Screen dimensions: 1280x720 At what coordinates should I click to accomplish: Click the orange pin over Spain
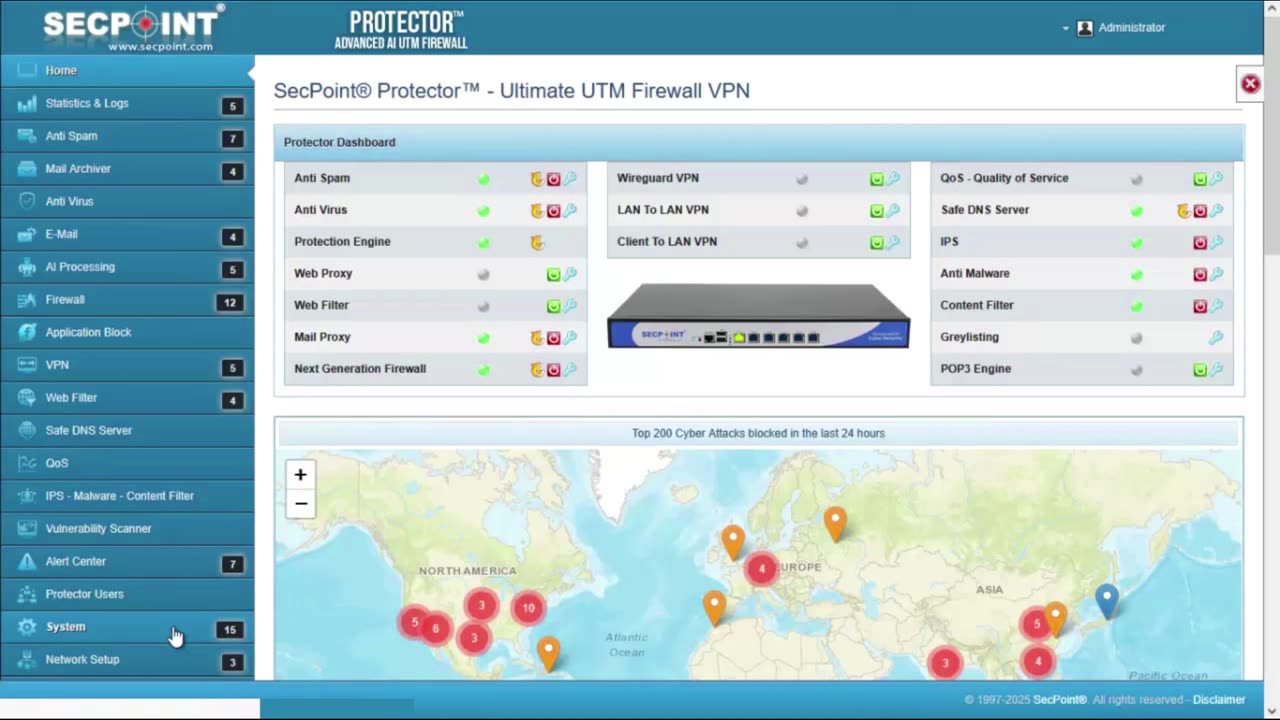tap(714, 607)
